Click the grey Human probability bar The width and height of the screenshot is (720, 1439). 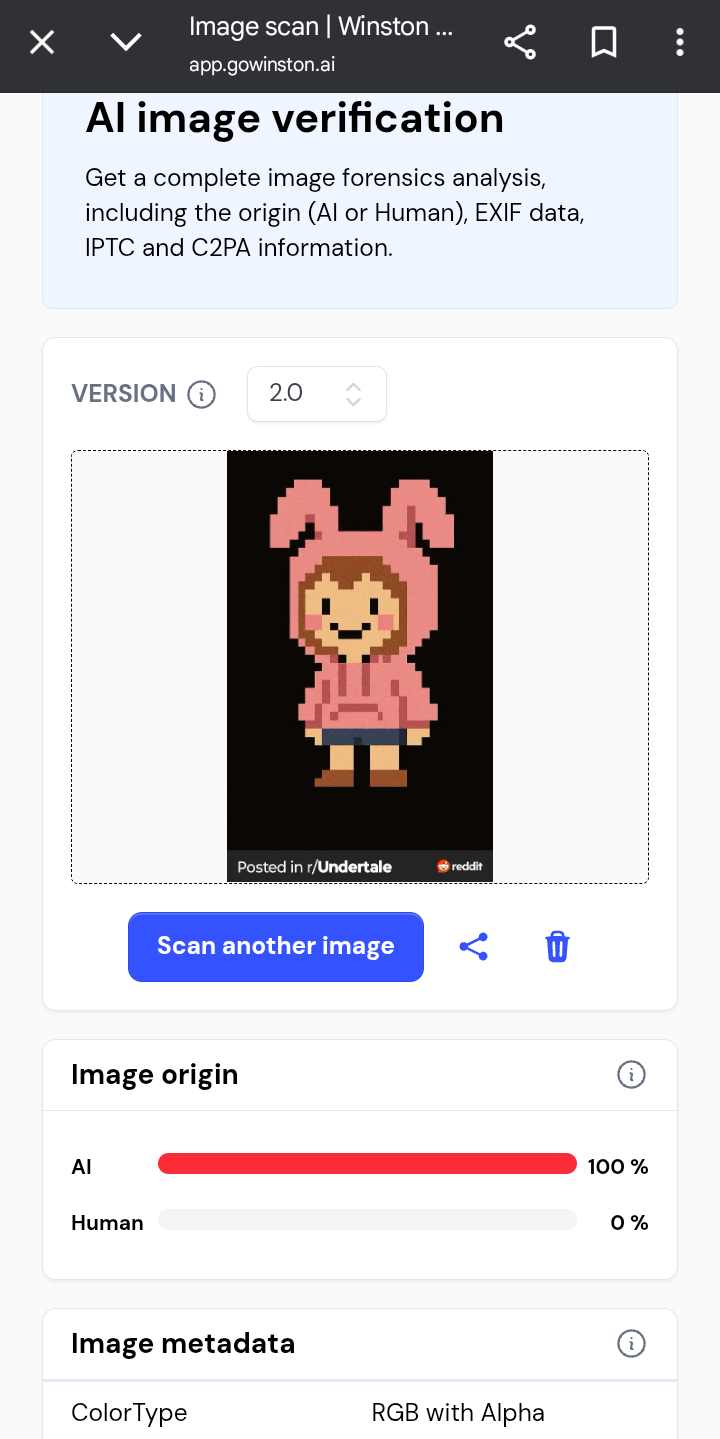[x=367, y=1219]
